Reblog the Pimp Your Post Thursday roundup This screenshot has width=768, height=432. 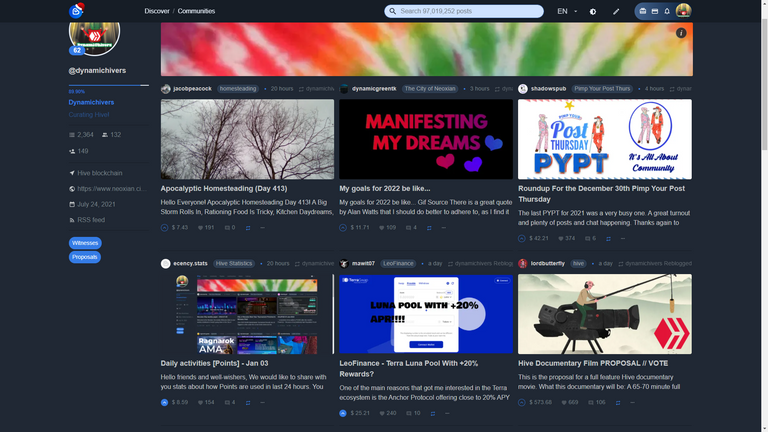pos(608,239)
